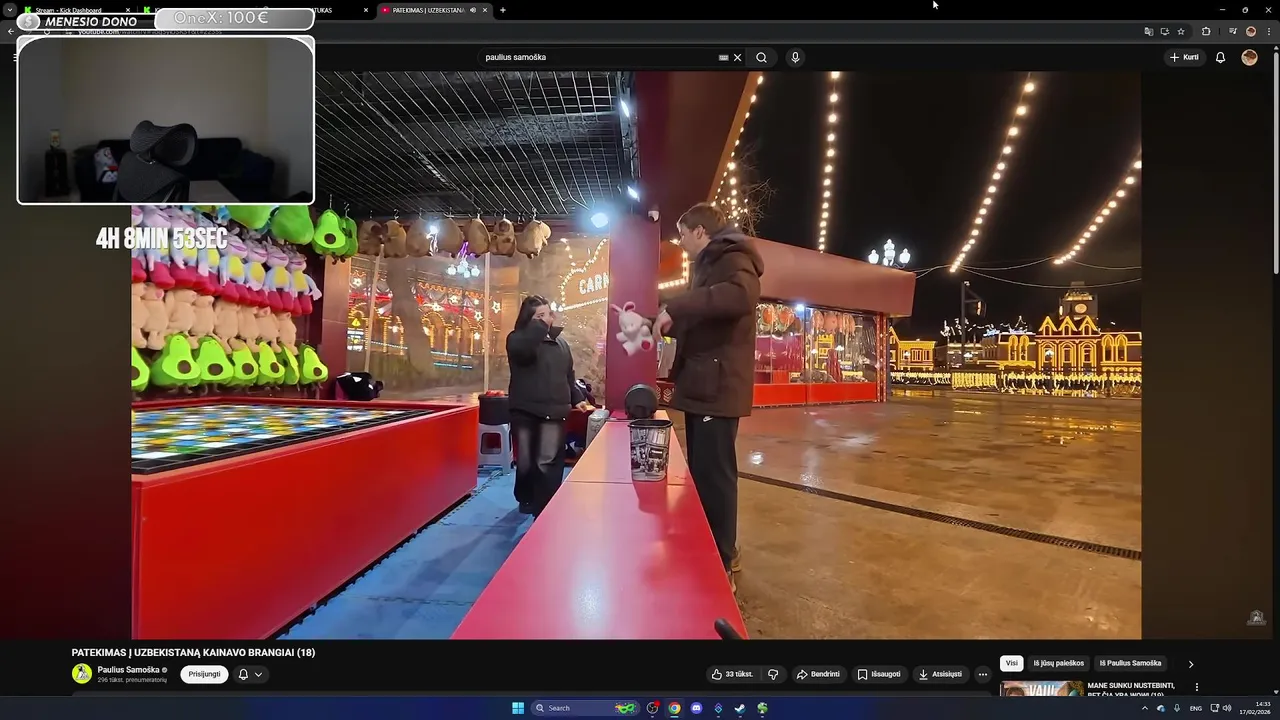Open Steam from the taskbar
The image size is (1280, 720).
[740, 708]
